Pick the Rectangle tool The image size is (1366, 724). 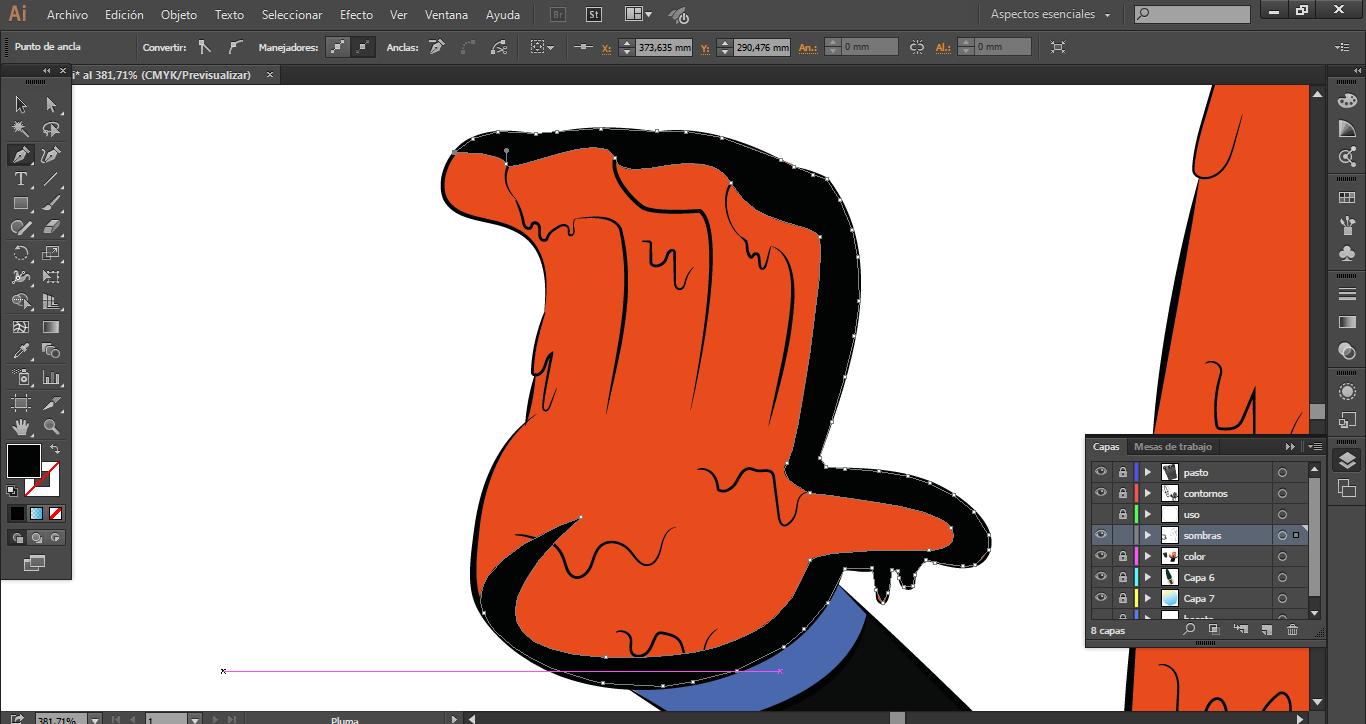(x=21, y=204)
